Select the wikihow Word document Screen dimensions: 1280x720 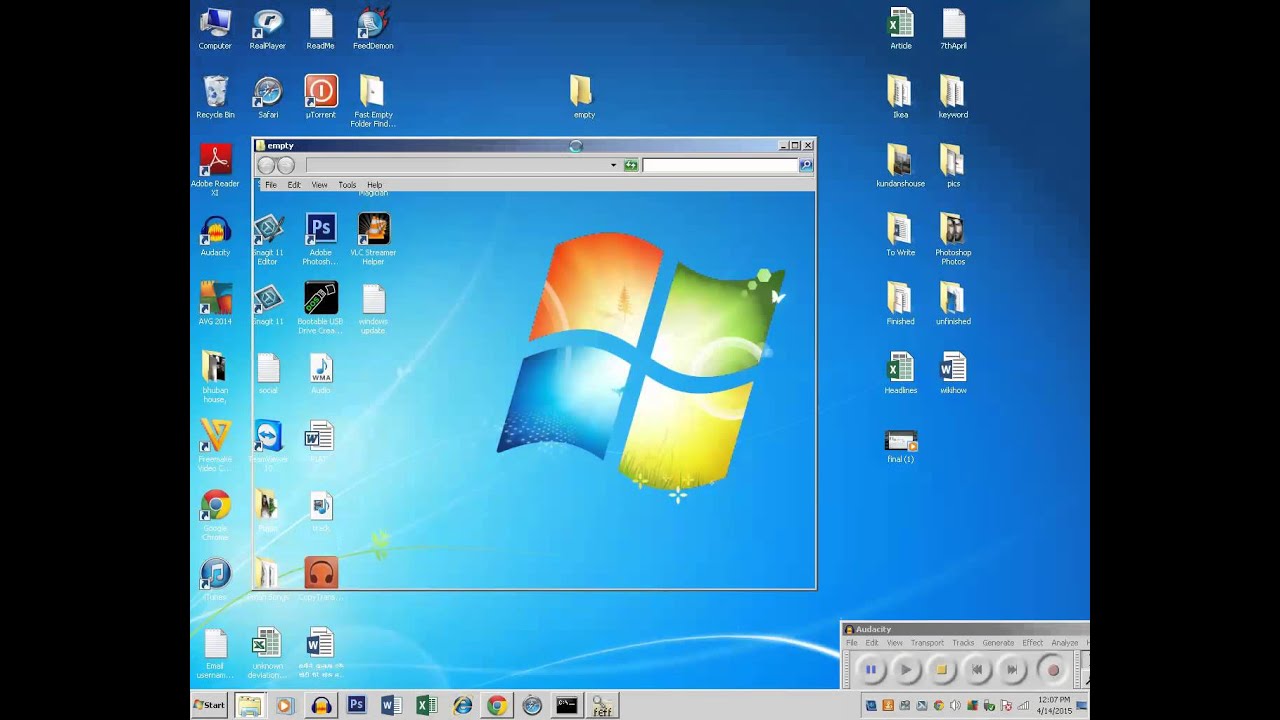[x=953, y=372]
